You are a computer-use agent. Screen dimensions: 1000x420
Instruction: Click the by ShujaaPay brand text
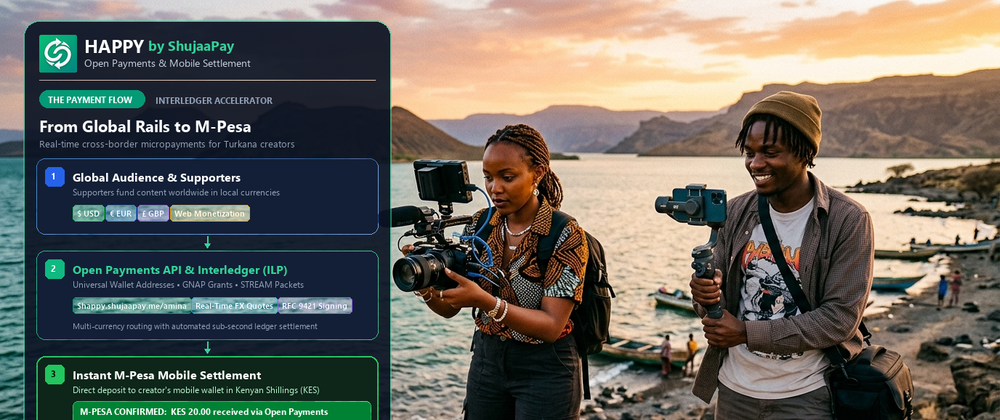point(191,47)
